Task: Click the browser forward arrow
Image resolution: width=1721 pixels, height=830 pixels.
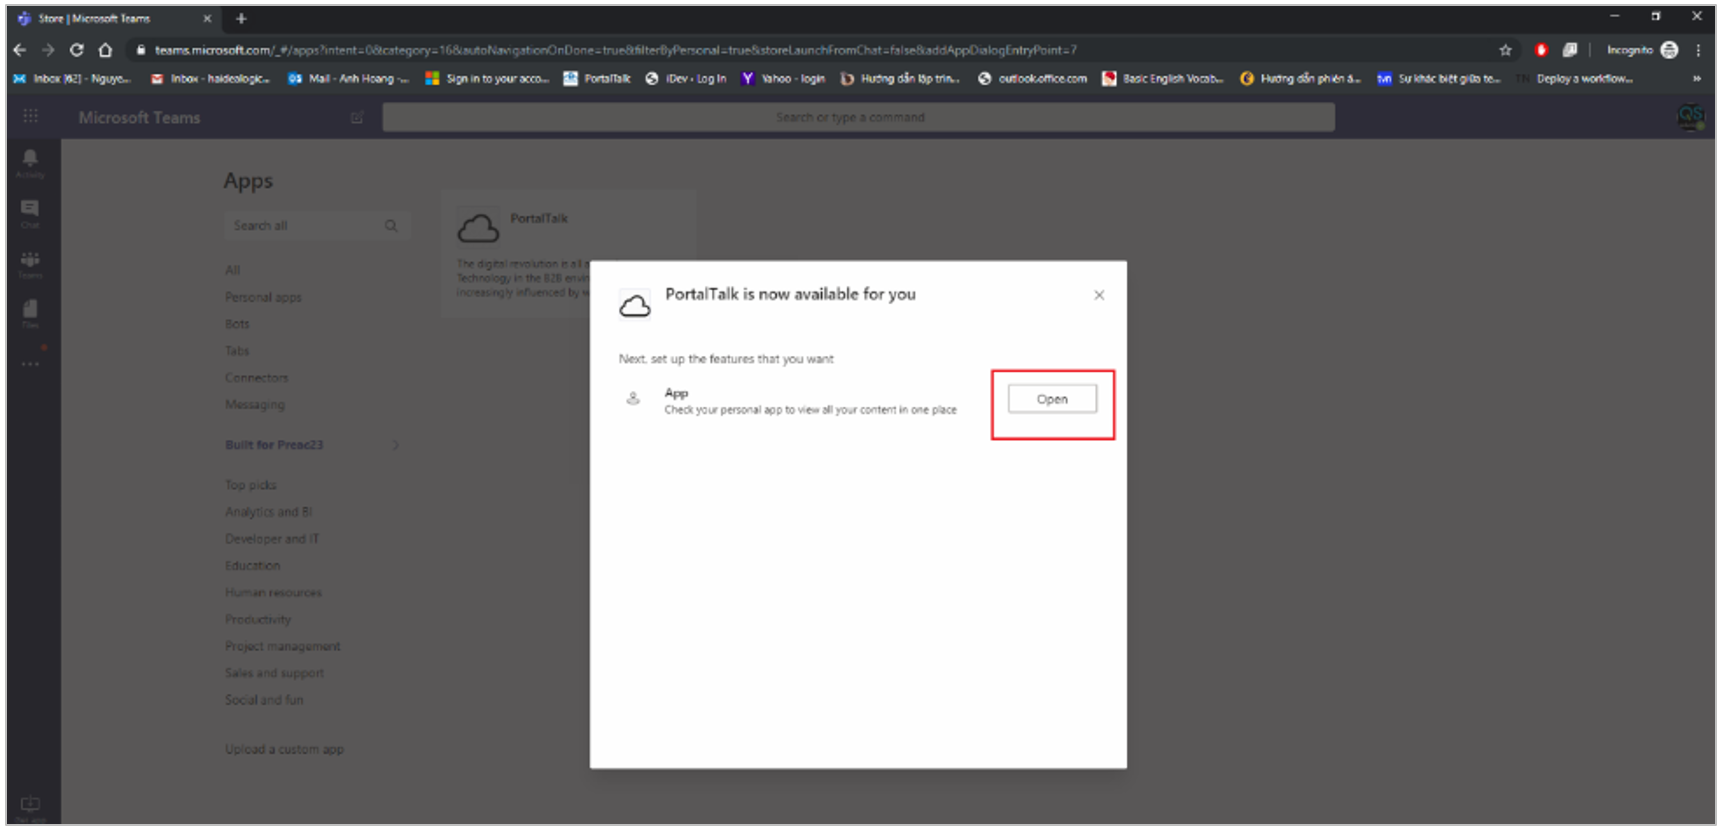Action: click(x=48, y=50)
